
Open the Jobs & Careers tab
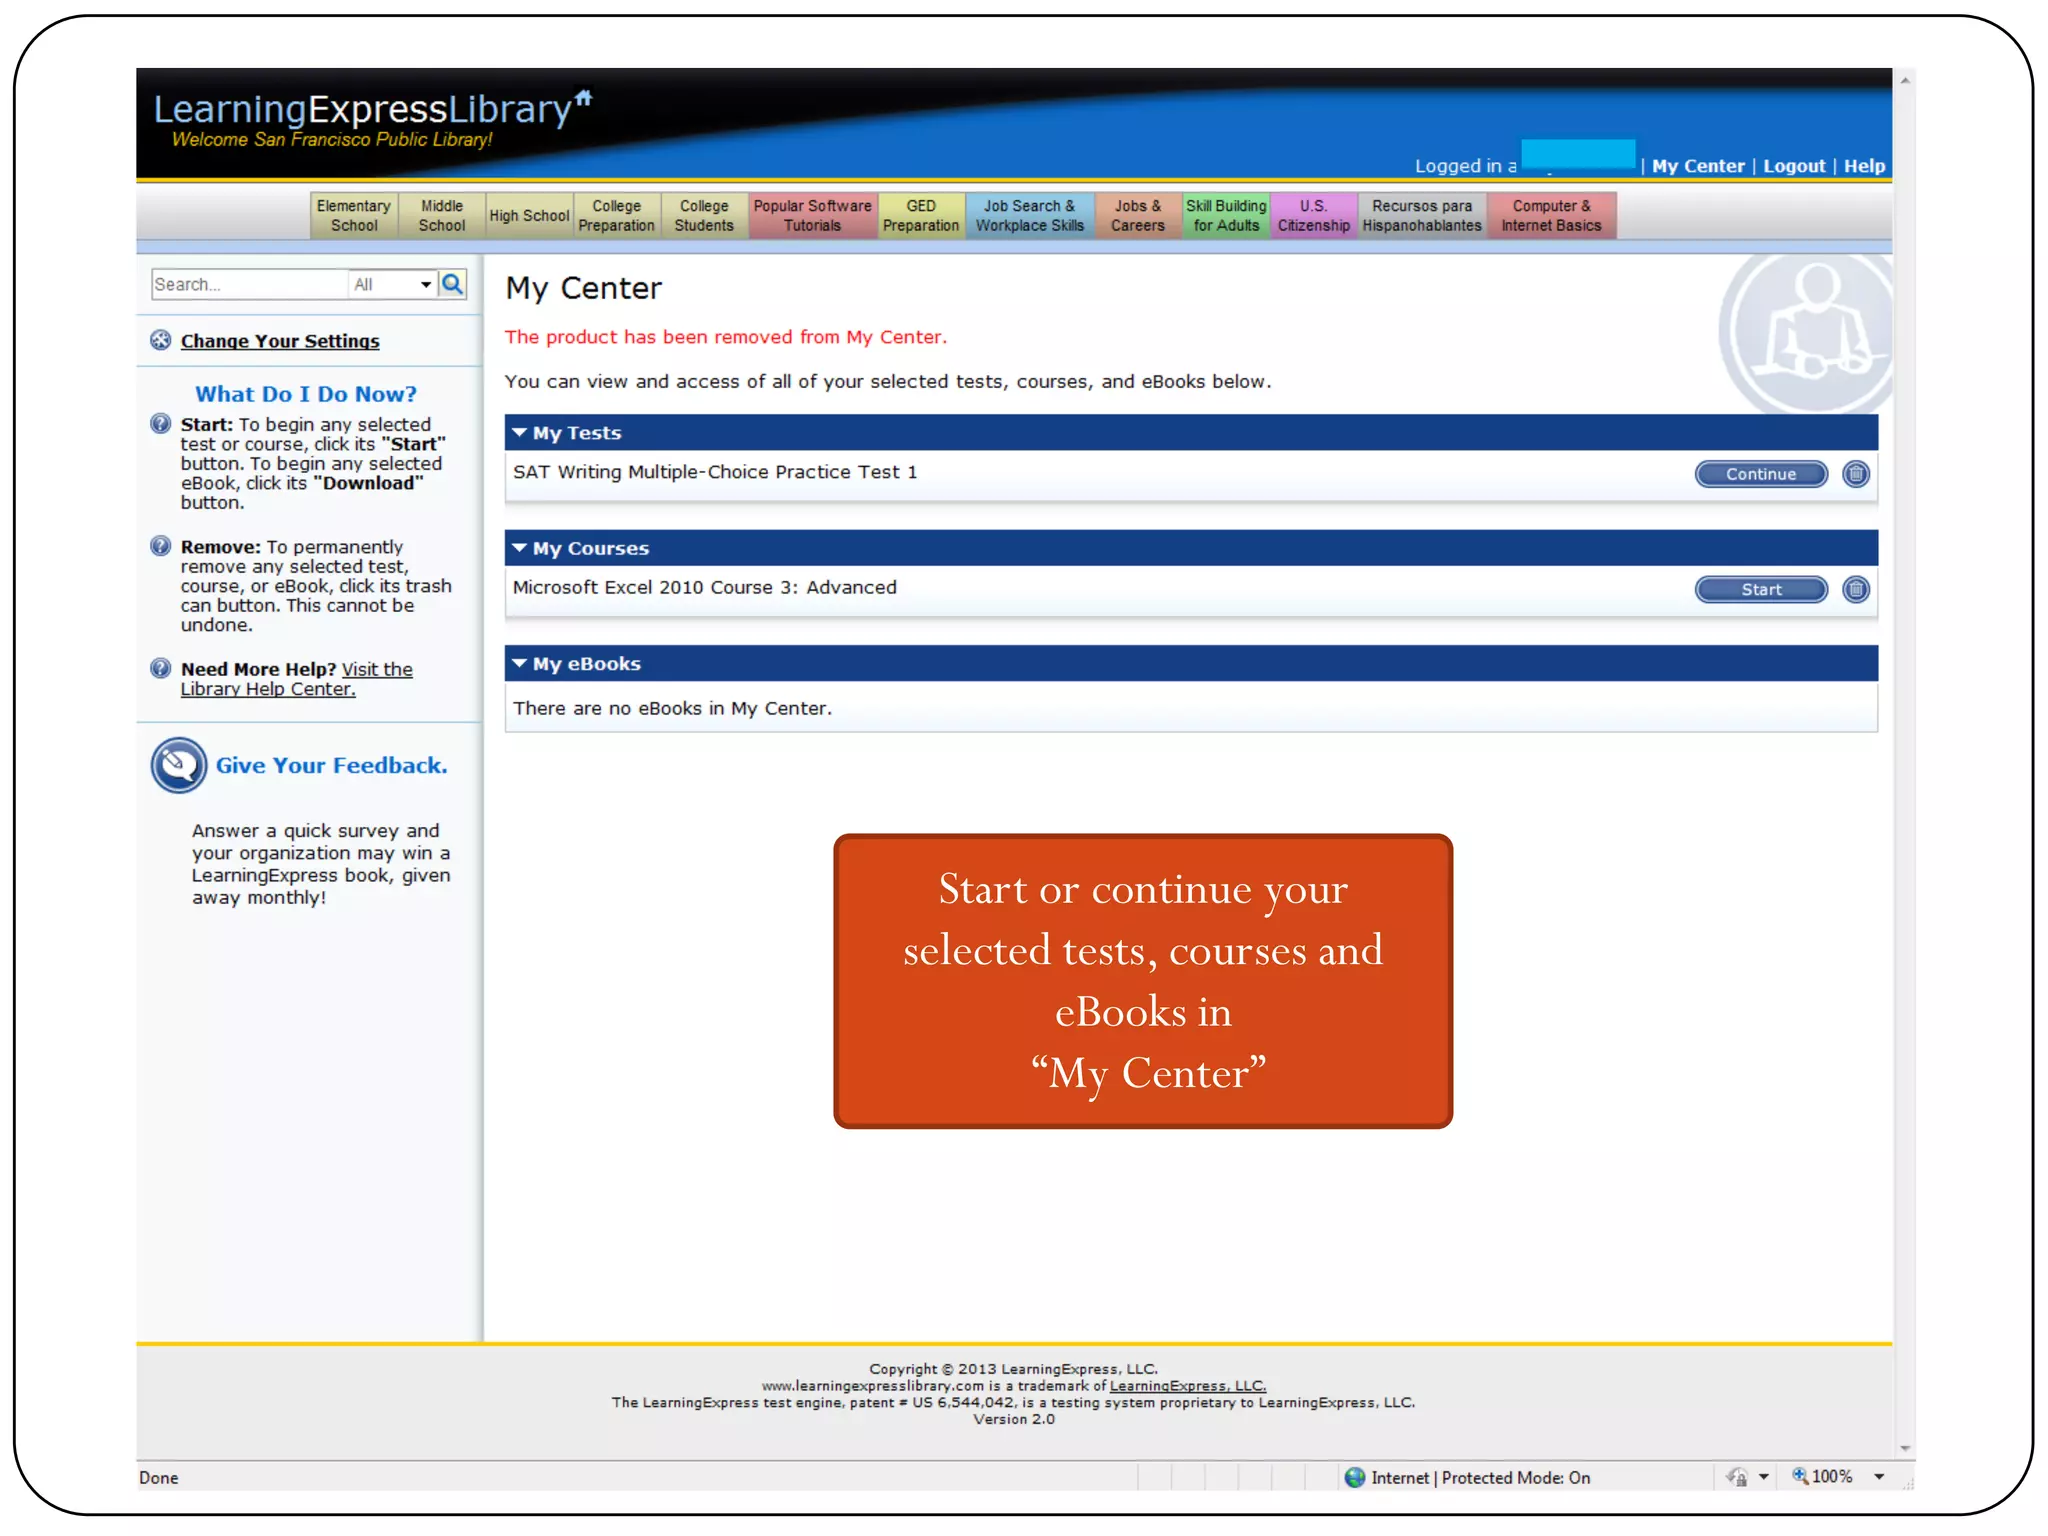1138,215
